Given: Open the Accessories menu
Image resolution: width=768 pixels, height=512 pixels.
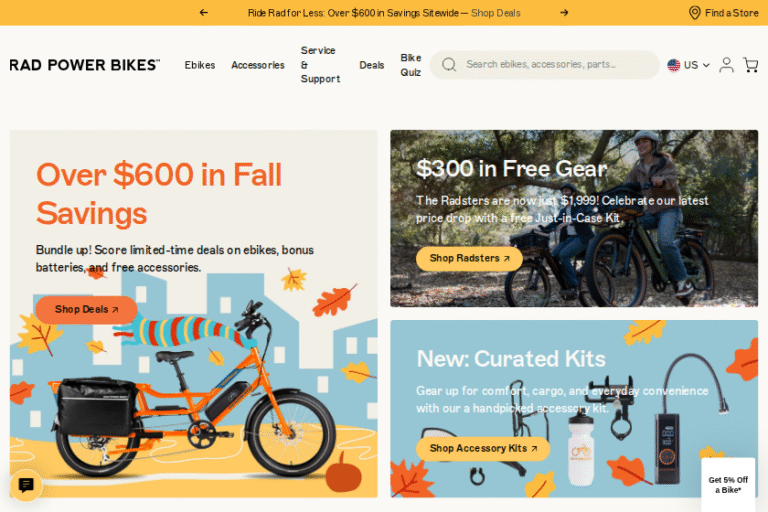Looking at the screenshot, I should pos(258,65).
